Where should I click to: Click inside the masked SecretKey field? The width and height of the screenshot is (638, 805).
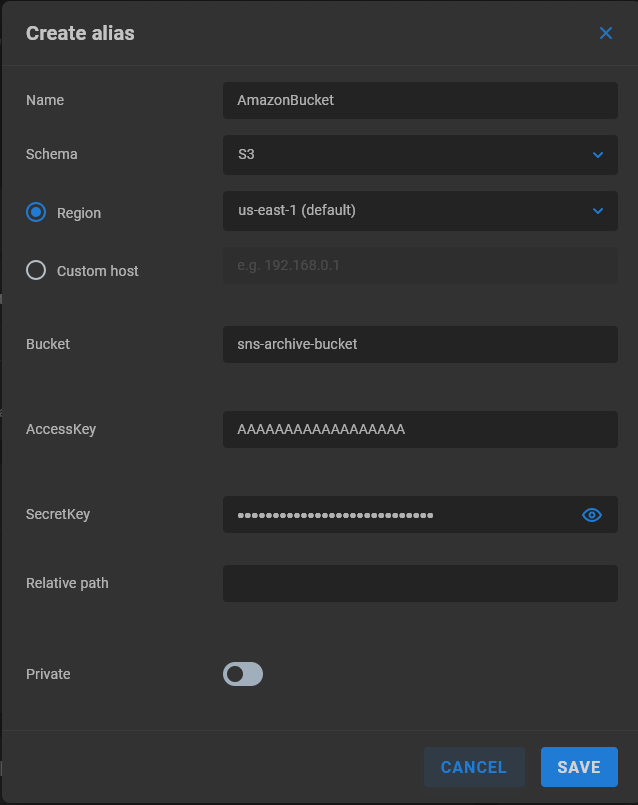coord(400,514)
